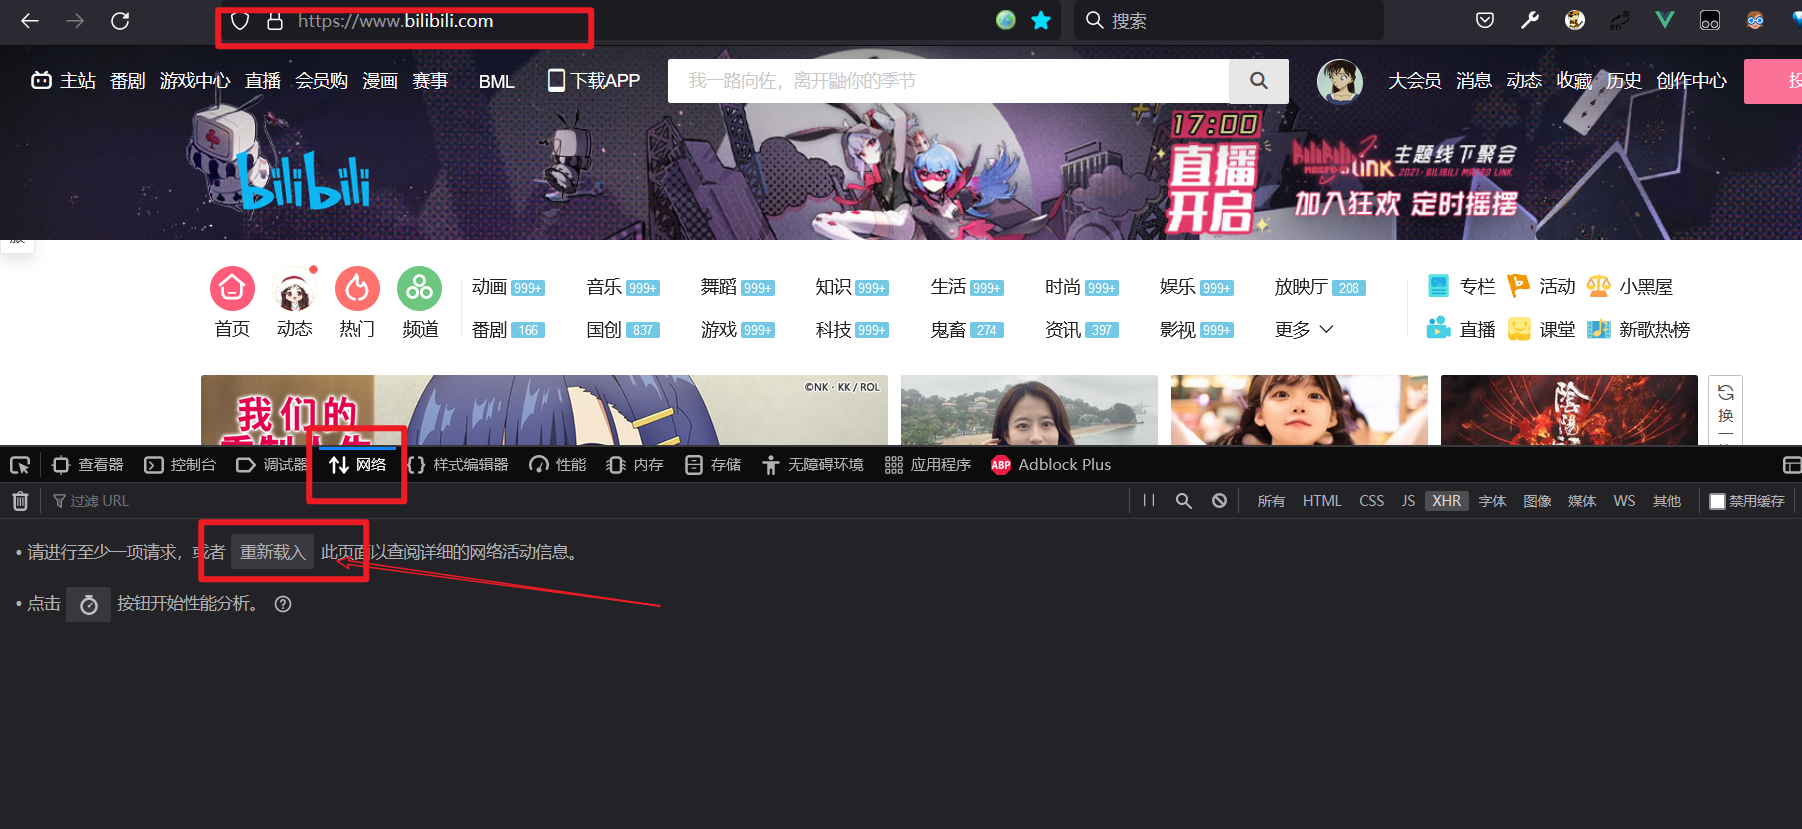Open the 无障碍环境 accessibility tab

[813, 465]
